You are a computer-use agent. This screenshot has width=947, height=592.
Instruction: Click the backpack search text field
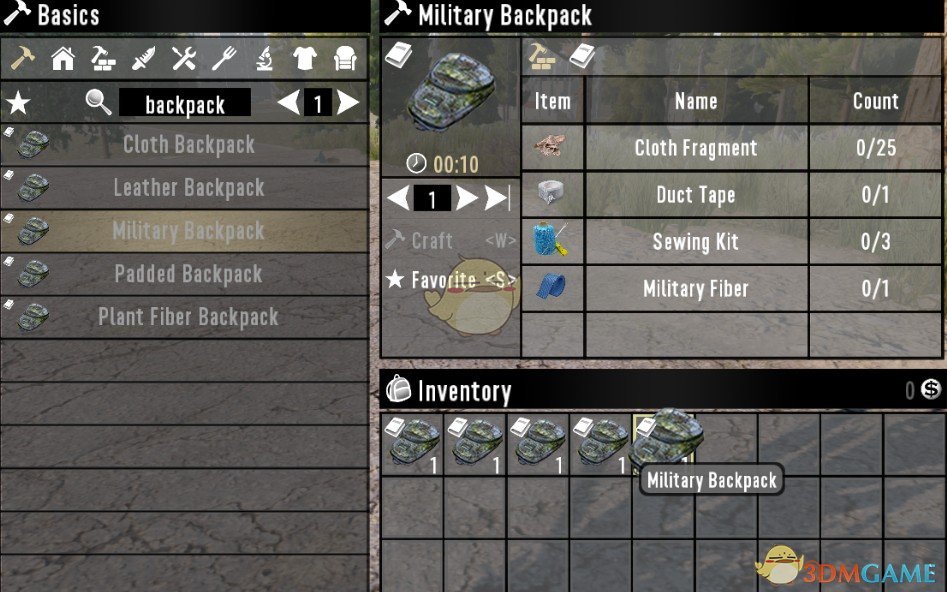click(x=185, y=103)
